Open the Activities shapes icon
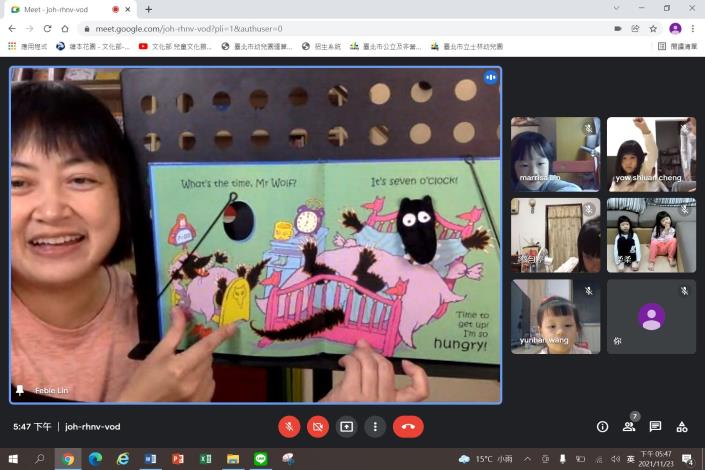 coord(682,426)
